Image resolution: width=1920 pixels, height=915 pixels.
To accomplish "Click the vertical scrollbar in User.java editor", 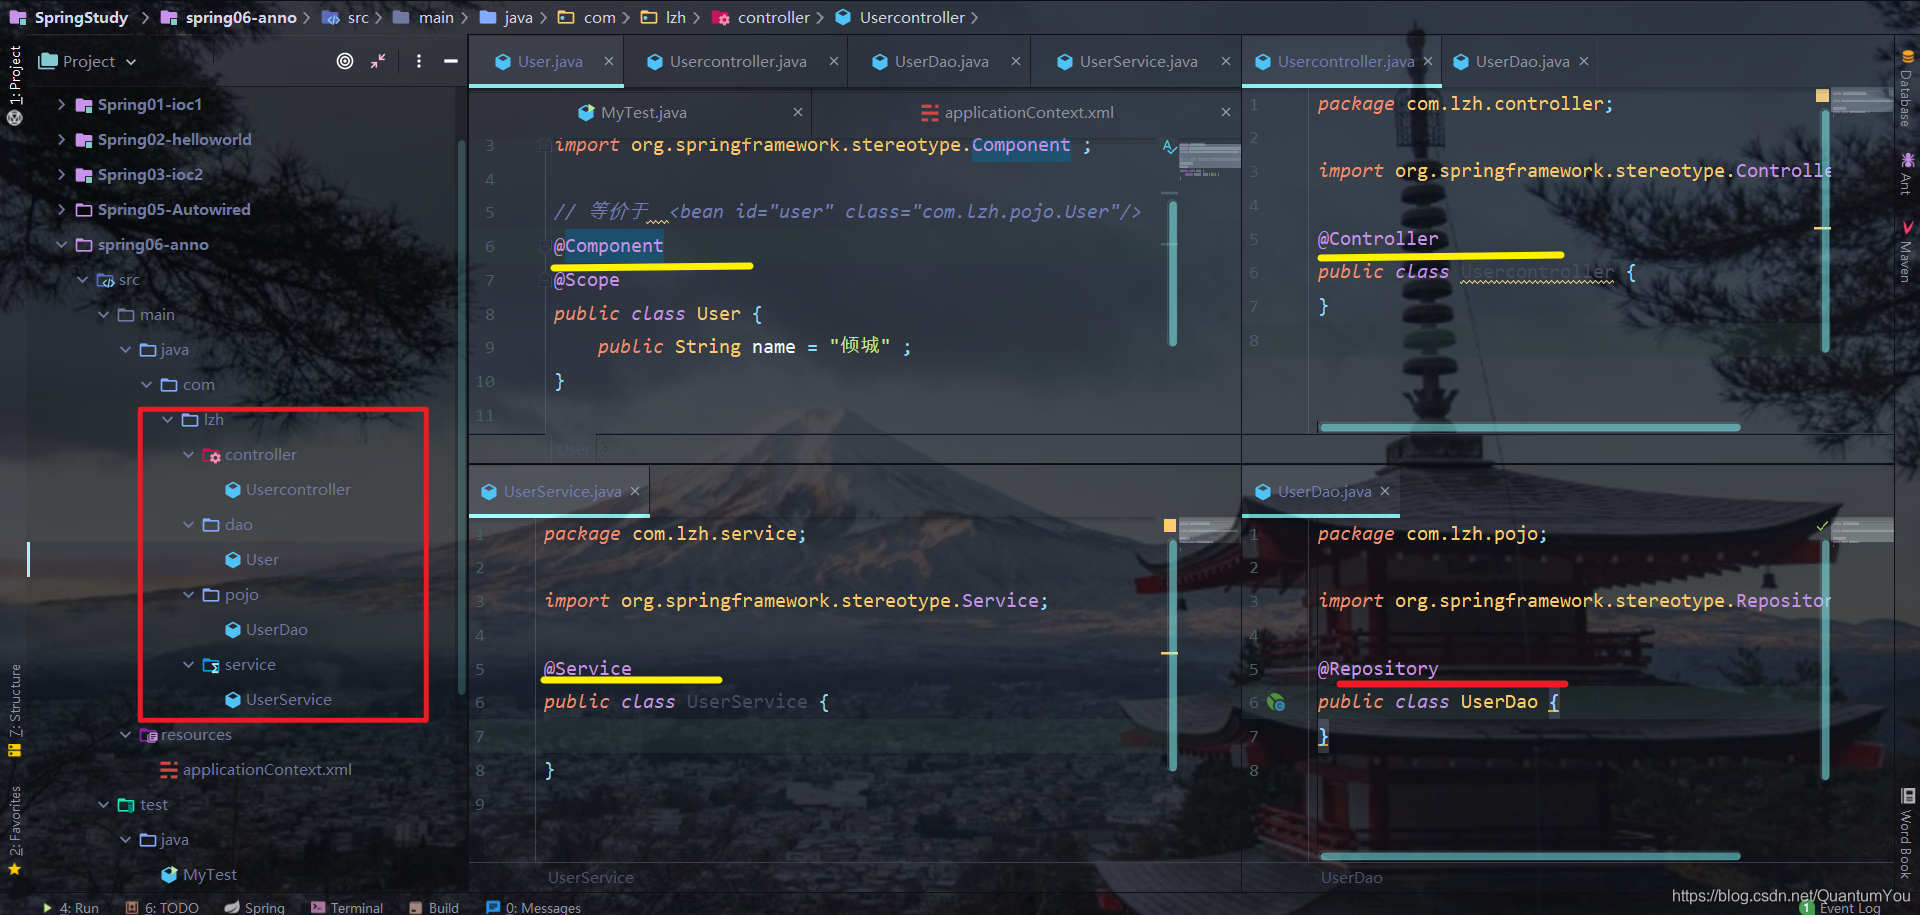I will (x=1173, y=273).
